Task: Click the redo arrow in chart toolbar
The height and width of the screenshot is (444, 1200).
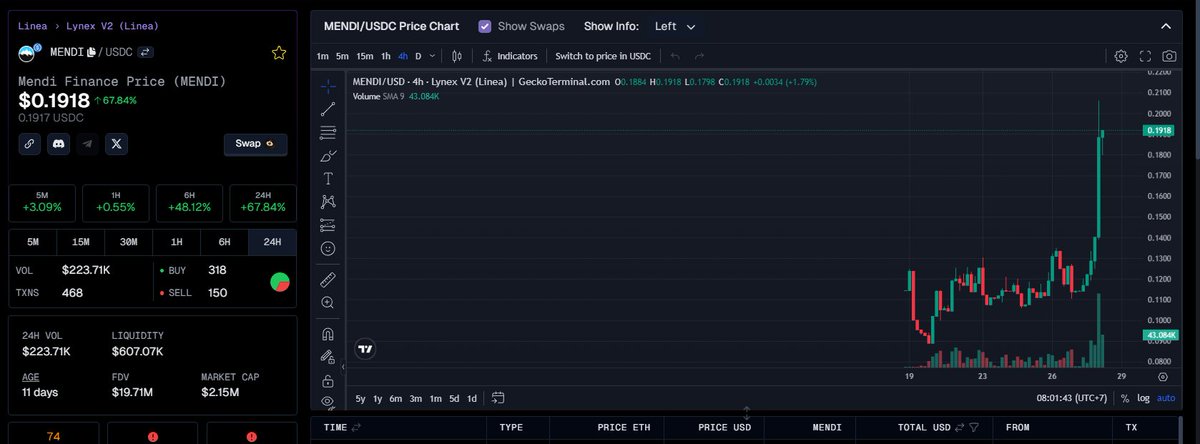Action: click(x=699, y=56)
